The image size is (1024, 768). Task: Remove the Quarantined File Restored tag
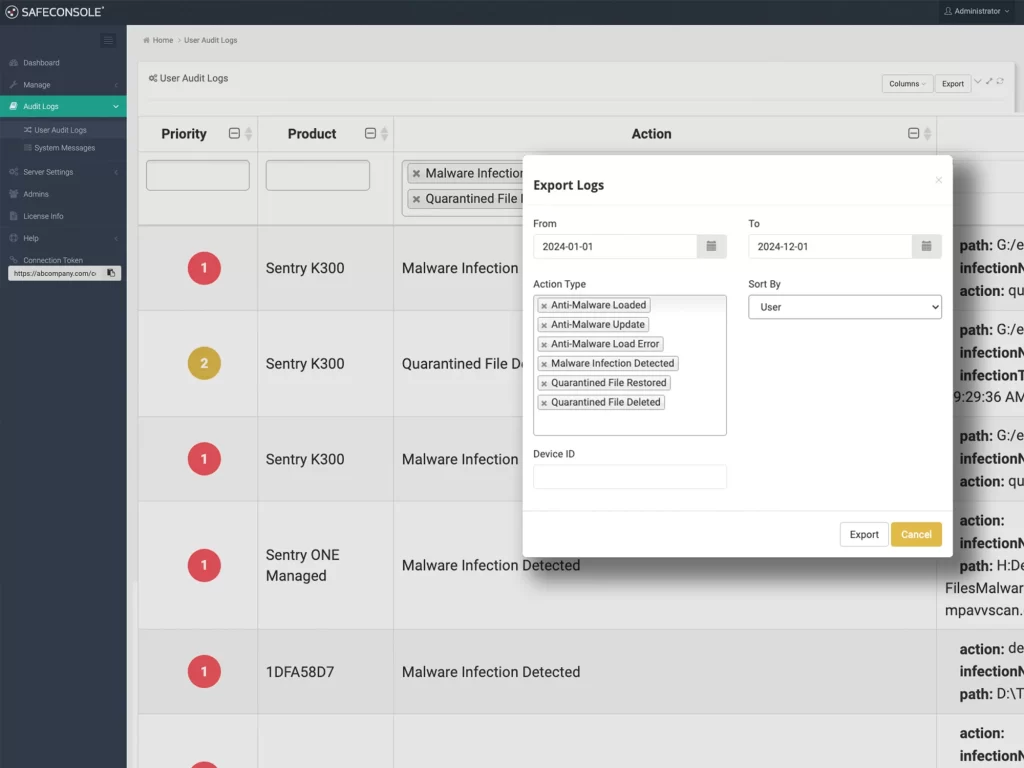[544, 384]
